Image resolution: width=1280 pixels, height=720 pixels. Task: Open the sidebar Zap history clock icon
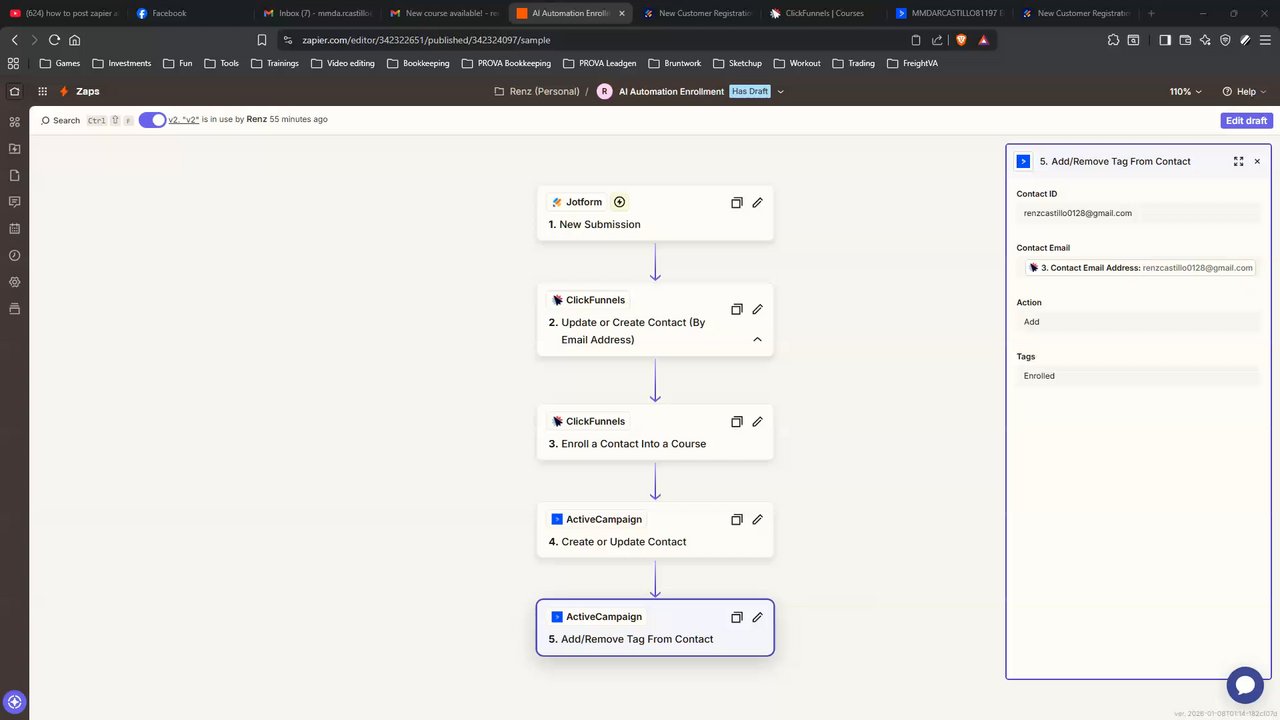coord(14,255)
